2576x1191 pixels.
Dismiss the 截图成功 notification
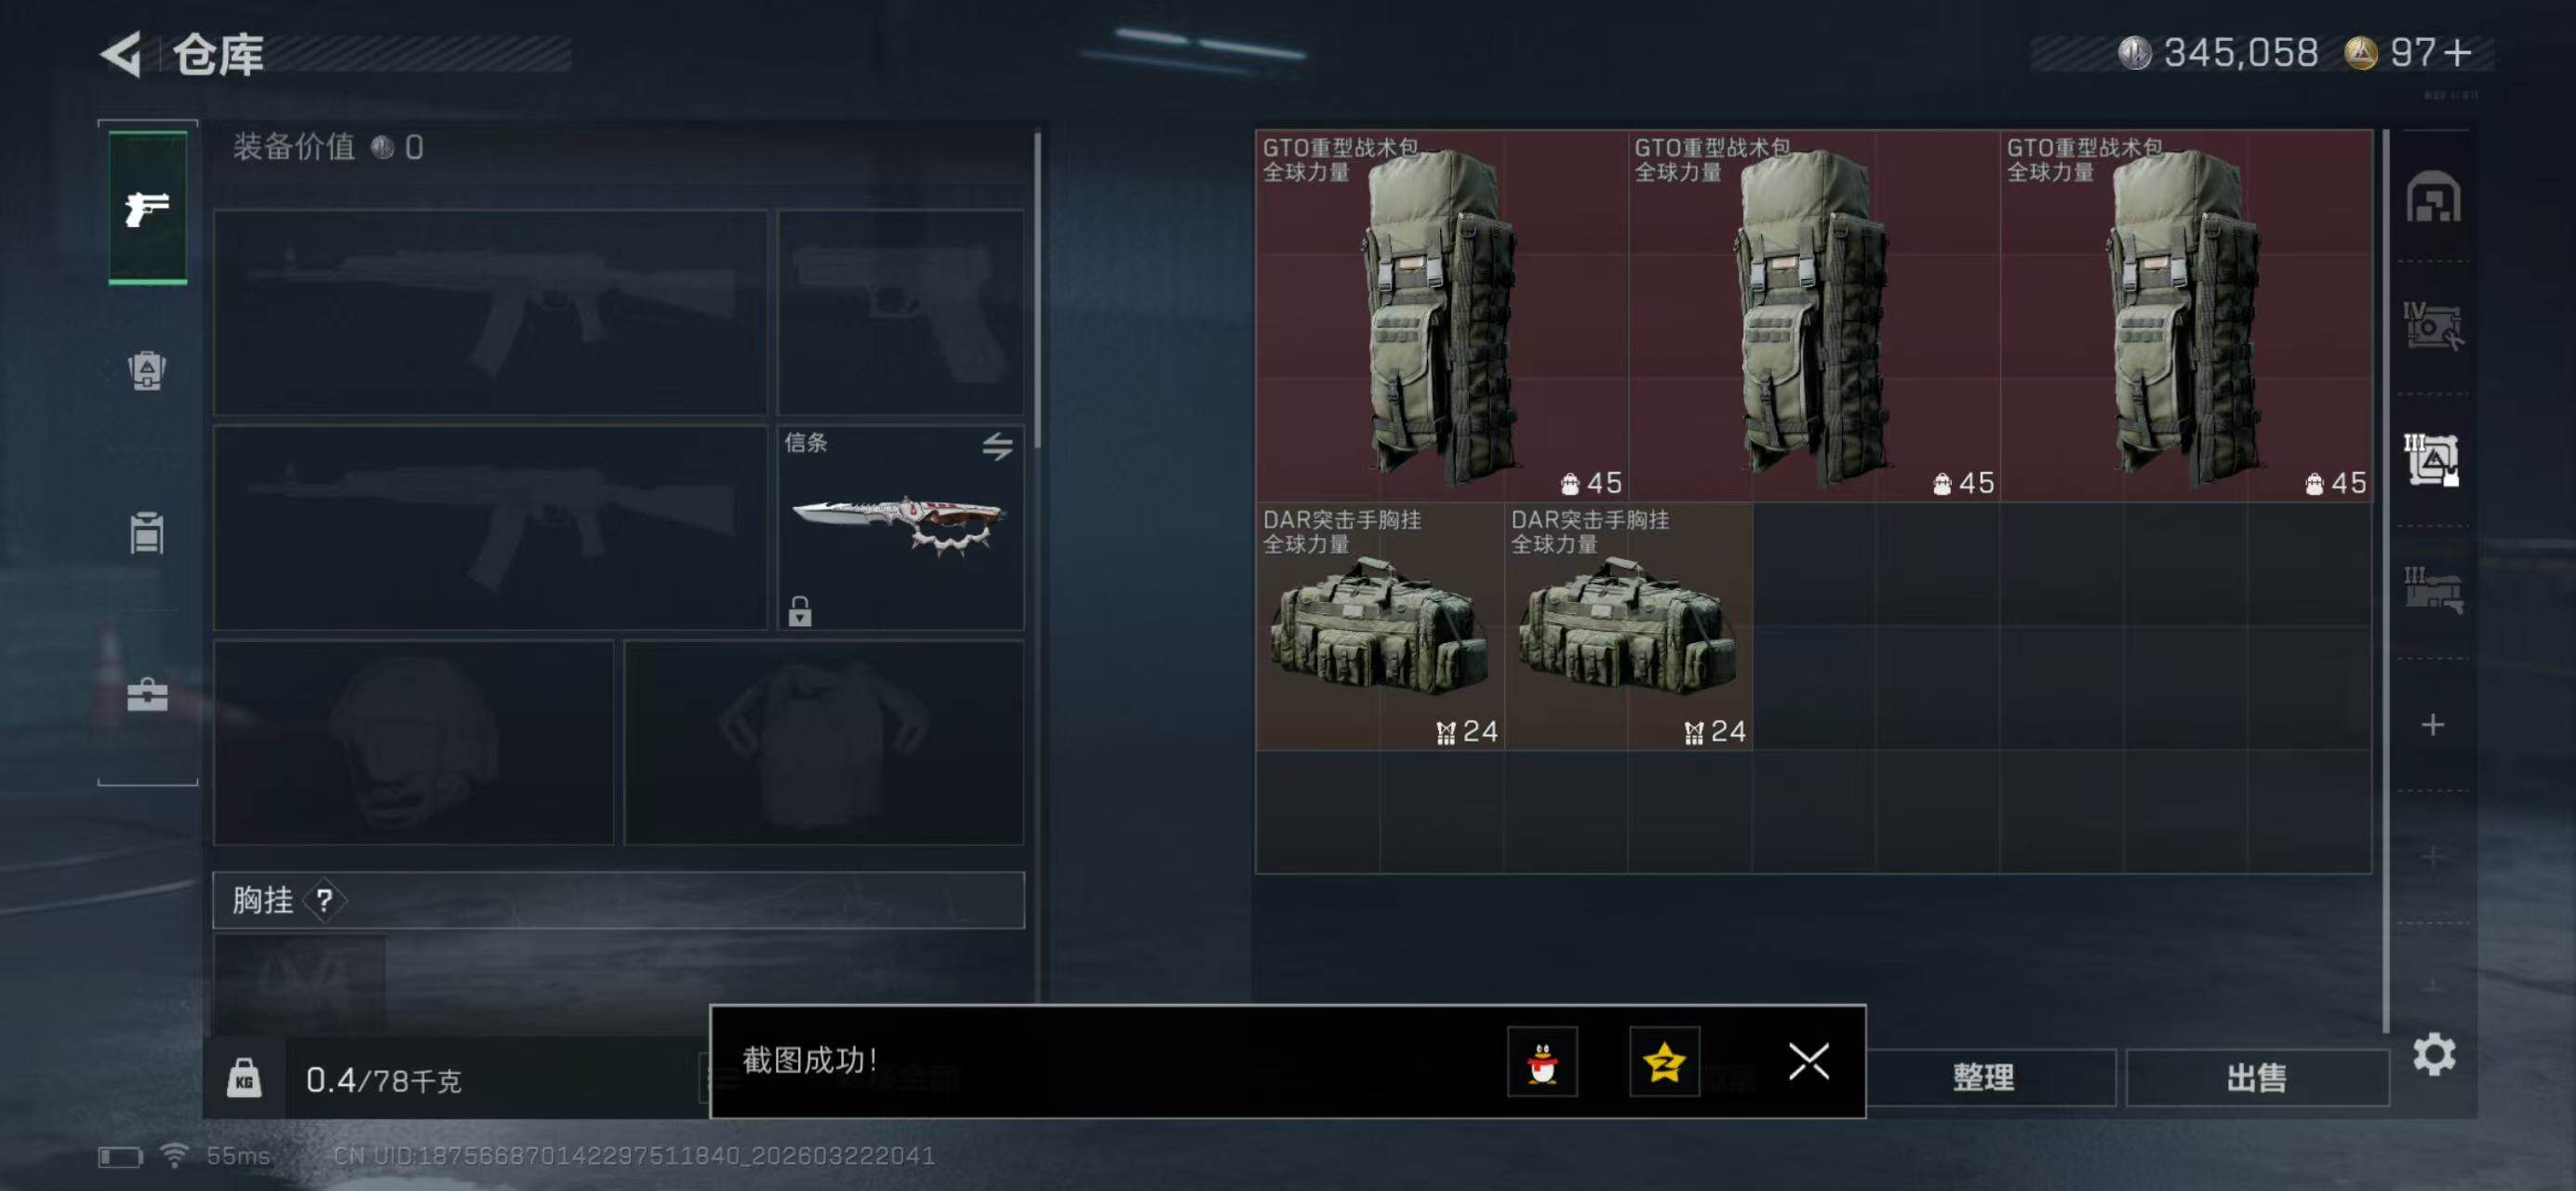point(1809,1062)
